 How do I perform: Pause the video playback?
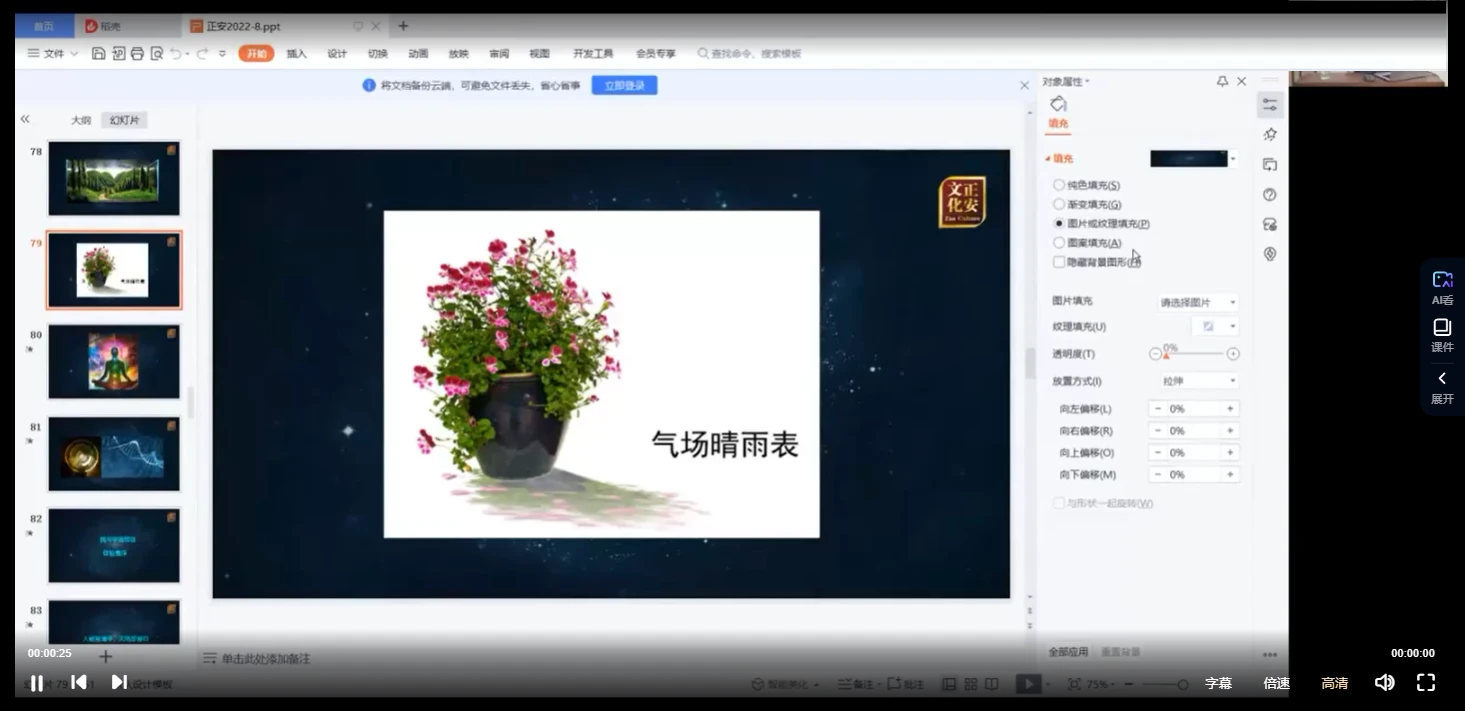point(36,683)
